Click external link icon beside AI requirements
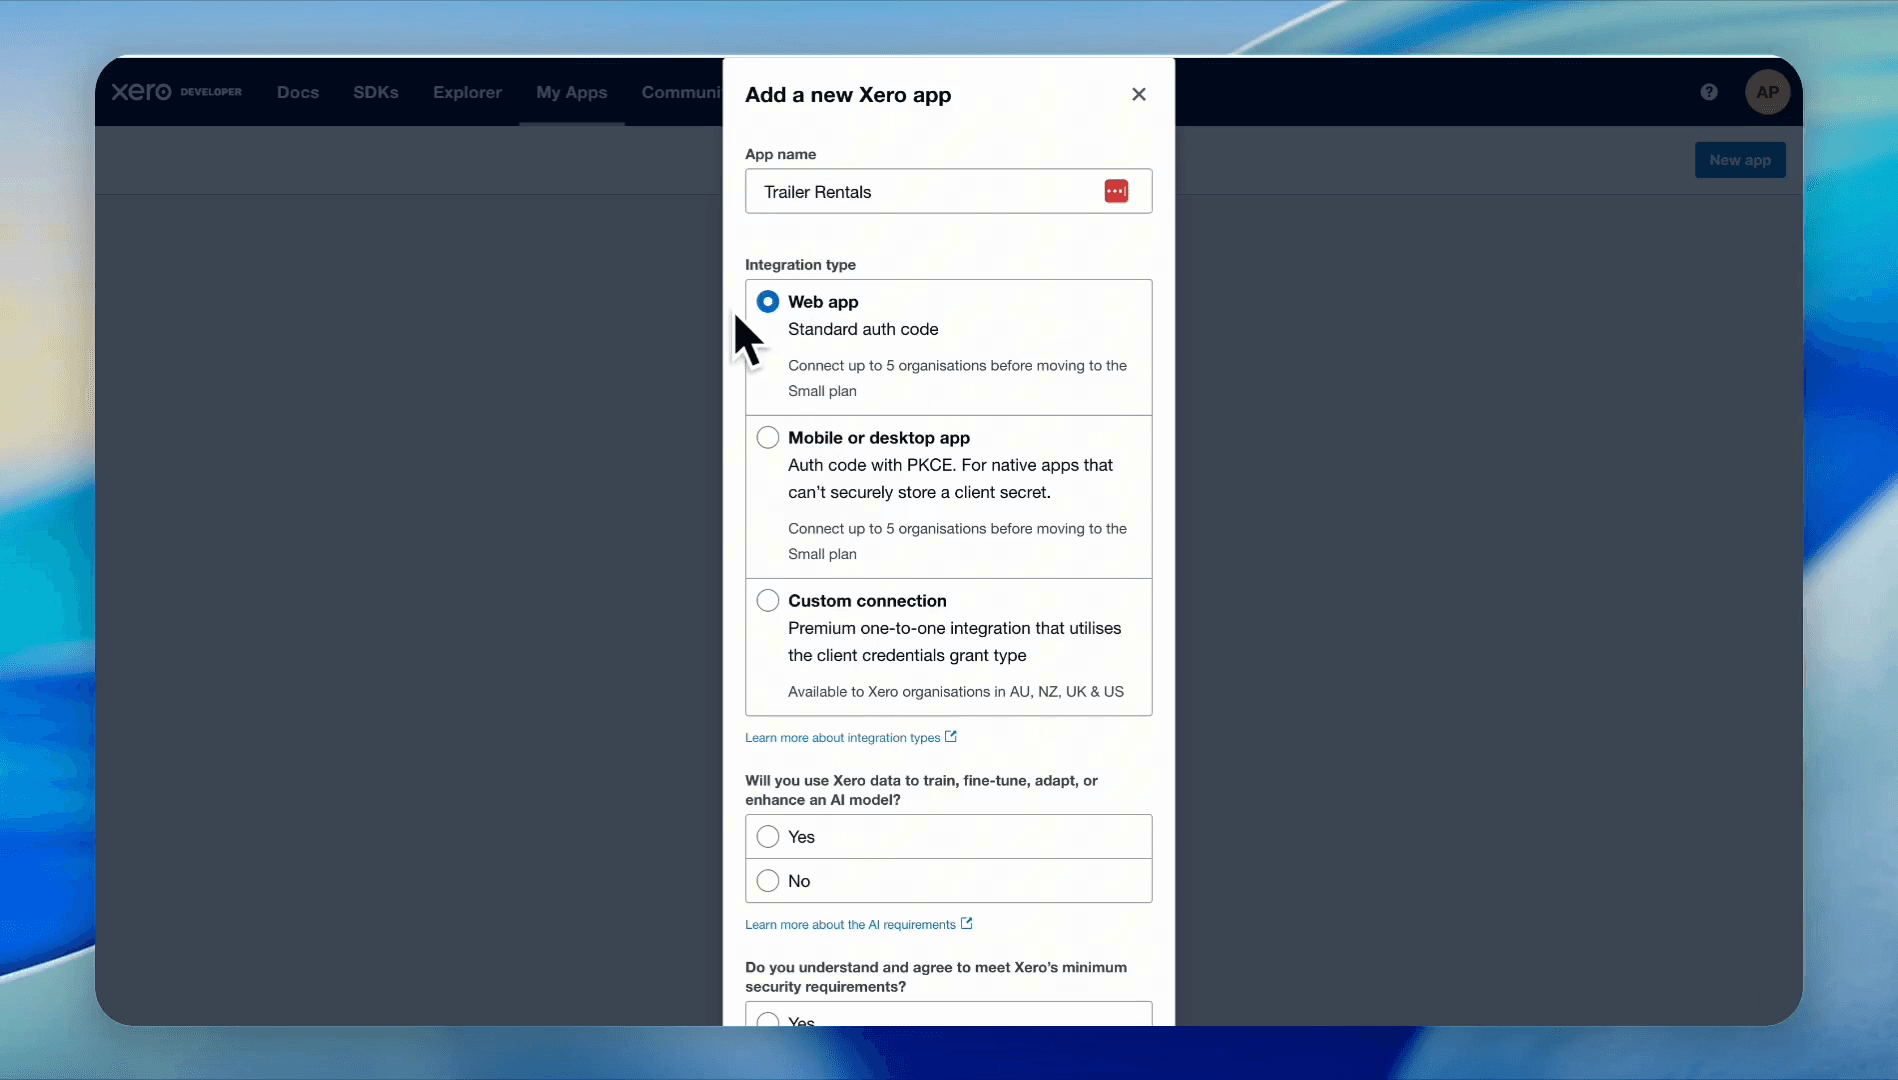The height and width of the screenshot is (1080, 1898). click(x=967, y=923)
